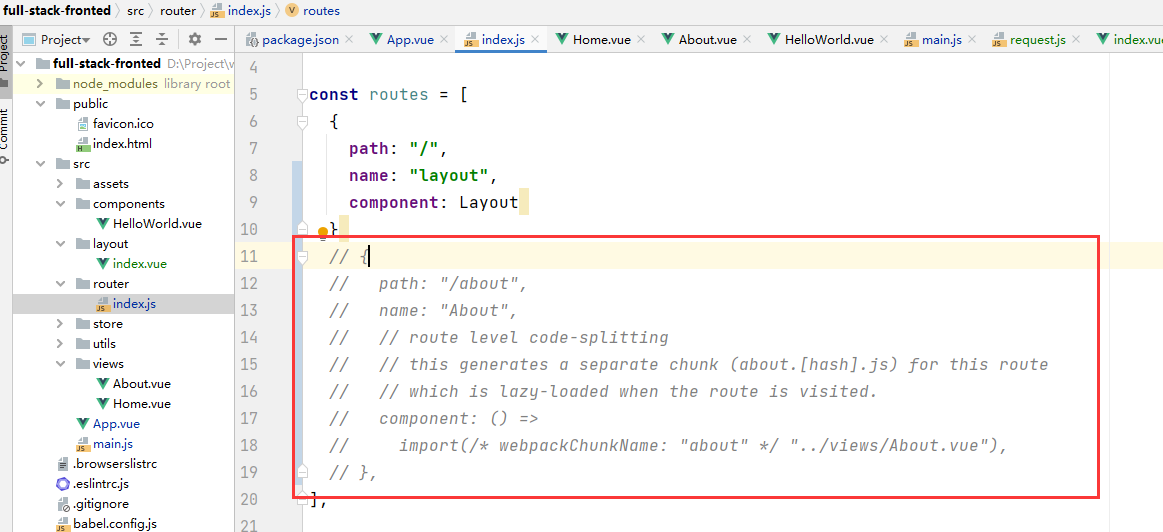Screen dimensions: 1163x532
Task: Select favicon.ico in the project tree
Action: point(115,124)
